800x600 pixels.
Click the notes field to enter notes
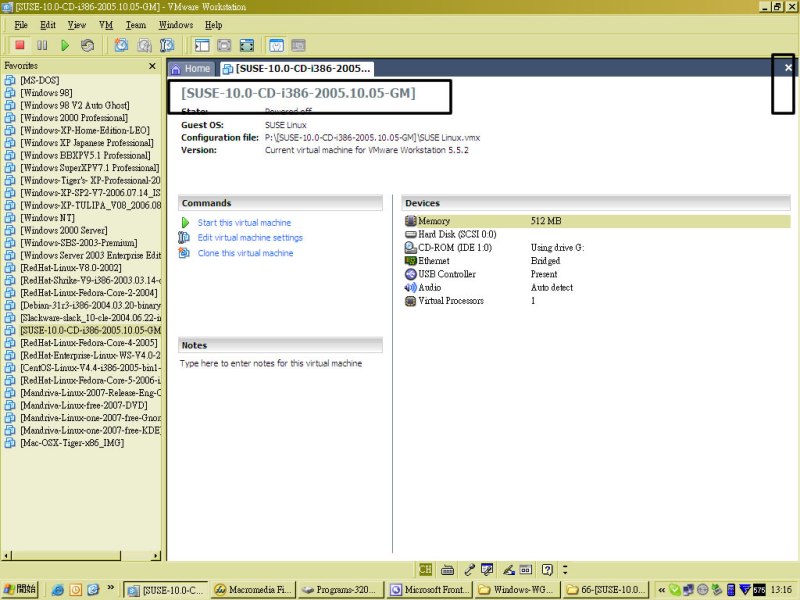(271, 363)
